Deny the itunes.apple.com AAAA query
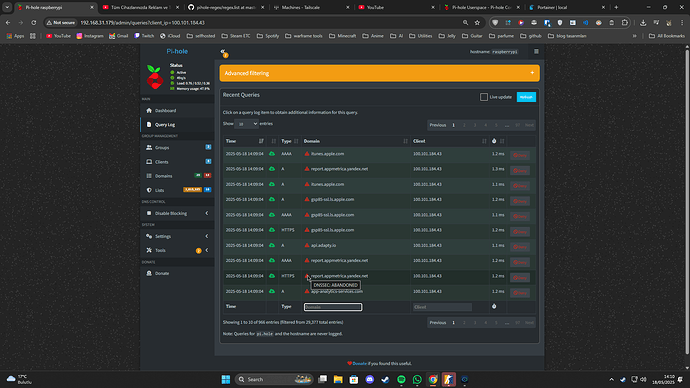Image resolution: width=690 pixels, height=388 pixels. [520, 155]
